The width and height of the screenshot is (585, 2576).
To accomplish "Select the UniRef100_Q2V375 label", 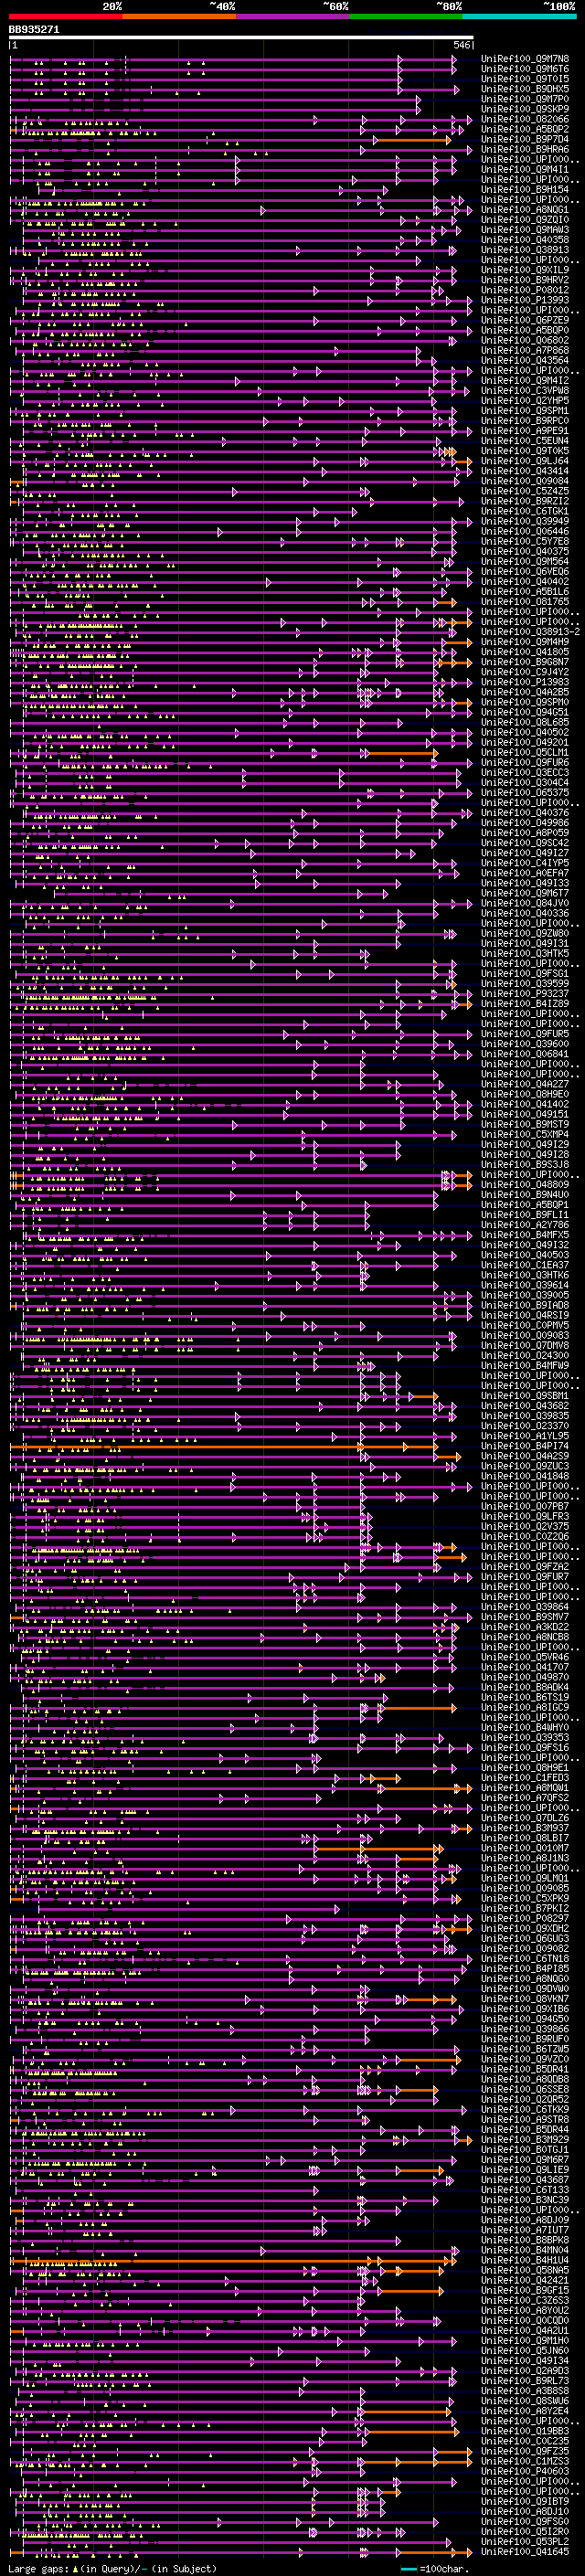I will [x=525, y=1526].
